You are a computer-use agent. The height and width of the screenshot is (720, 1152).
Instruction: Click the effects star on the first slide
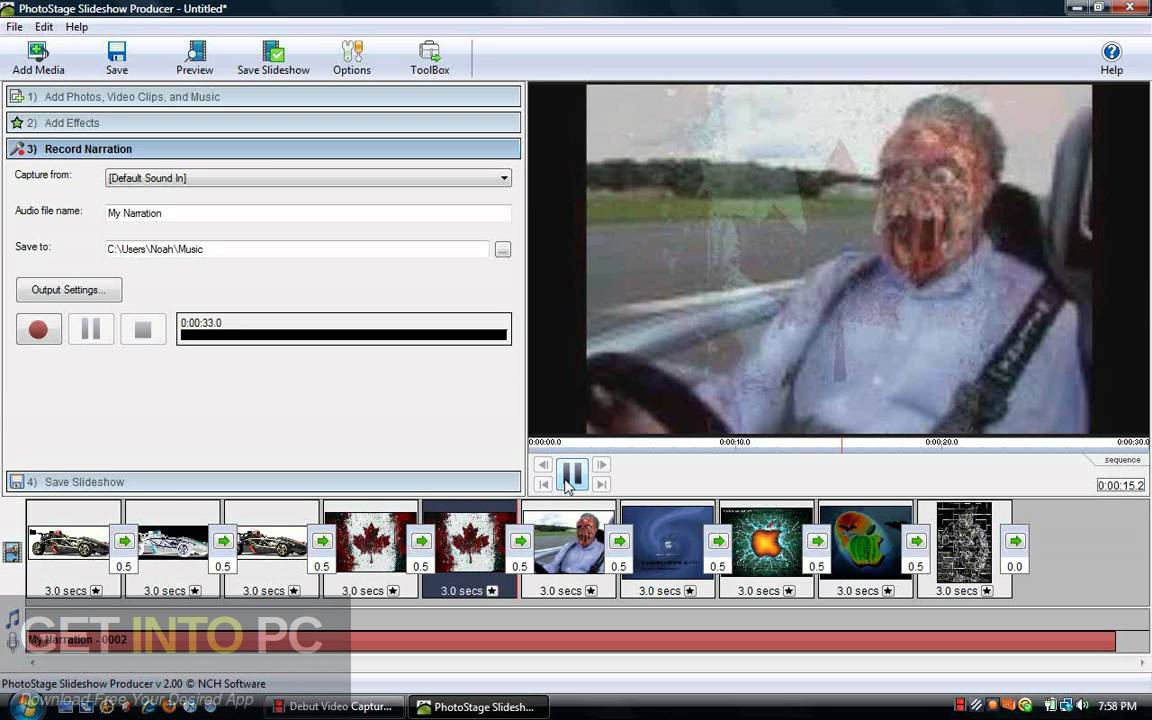[x=96, y=591]
